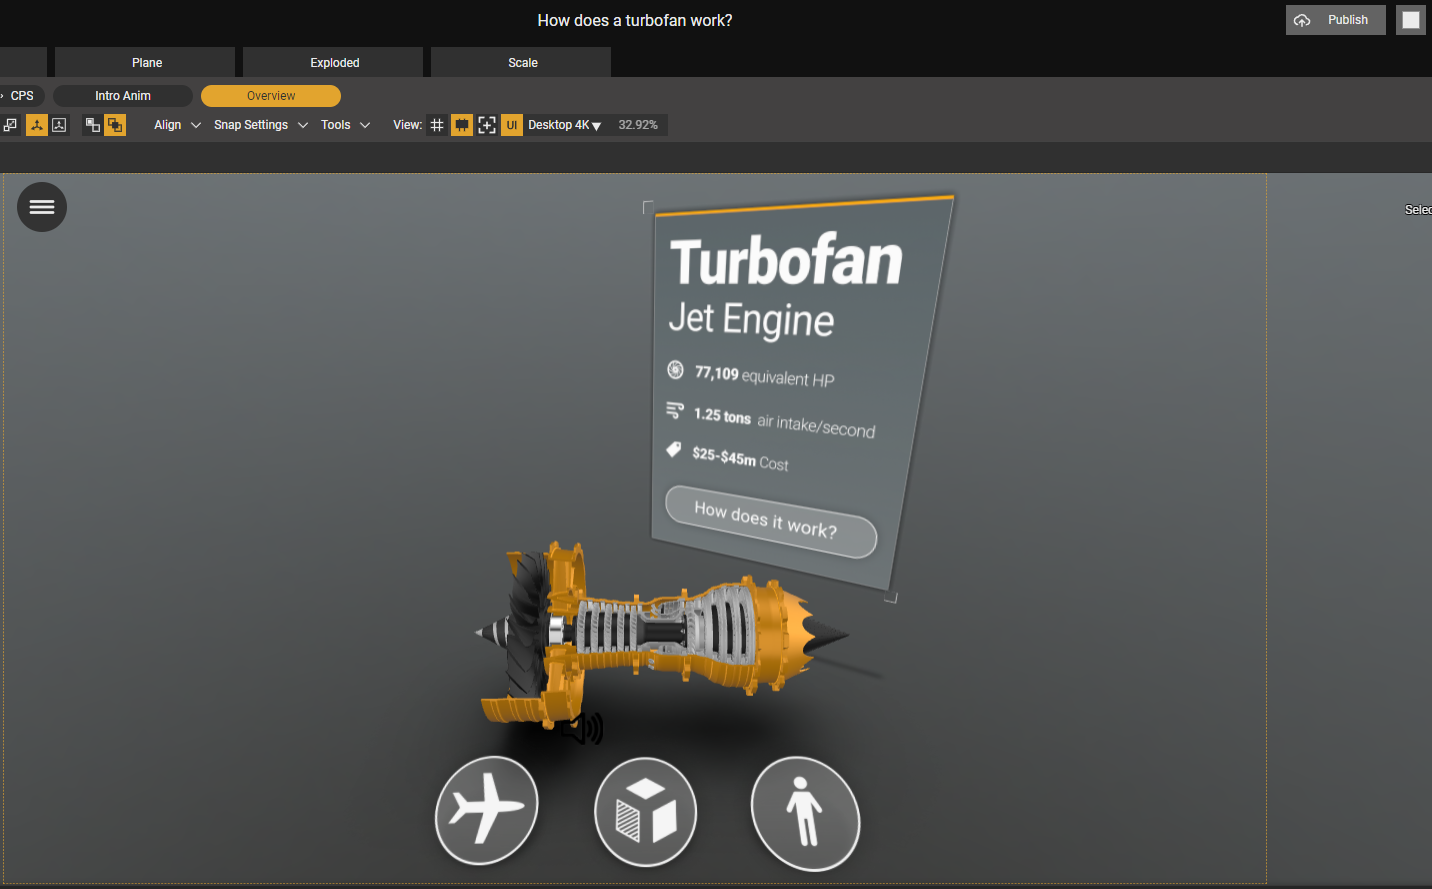Select the Intro Anim state pill
Image resolution: width=1432 pixels, height=889 pixels.
coord(123,96)
